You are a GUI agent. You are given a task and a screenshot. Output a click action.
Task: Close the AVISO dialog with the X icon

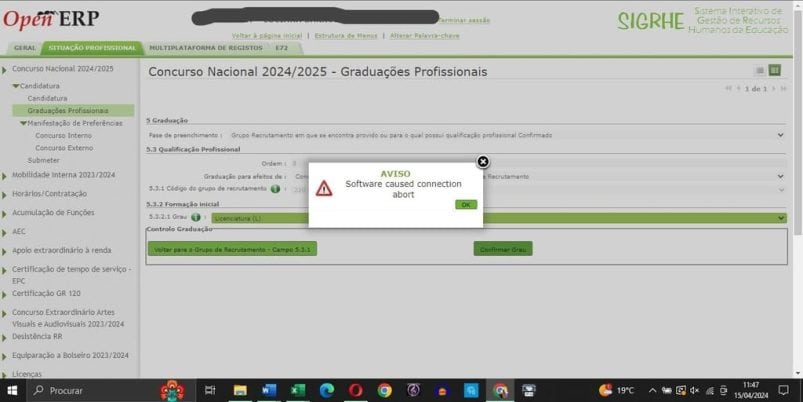tap(483, 161)
